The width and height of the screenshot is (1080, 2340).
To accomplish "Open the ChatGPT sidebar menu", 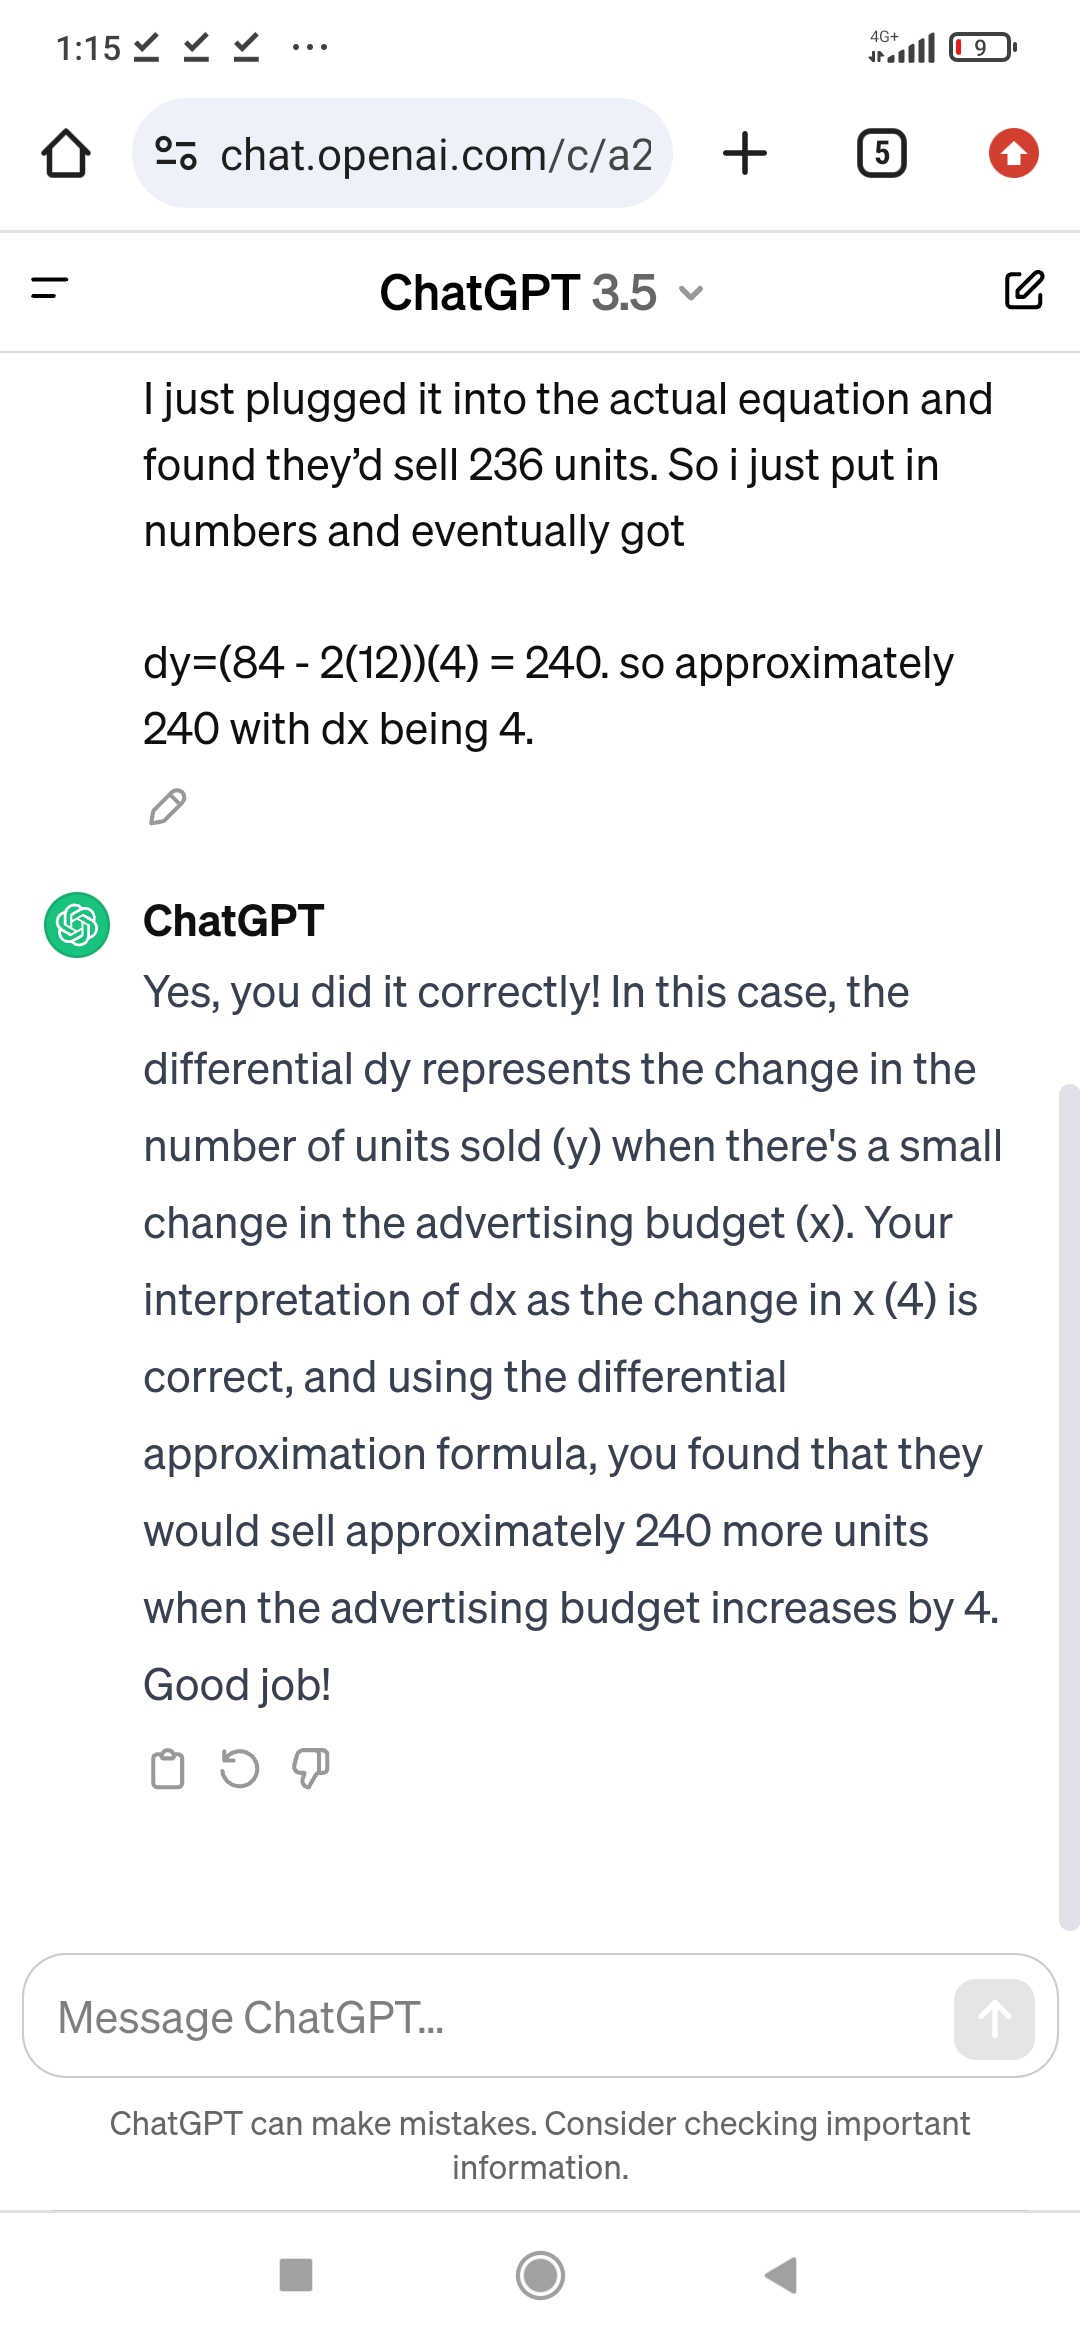I will pyautogui.click(x=50, y=289).
